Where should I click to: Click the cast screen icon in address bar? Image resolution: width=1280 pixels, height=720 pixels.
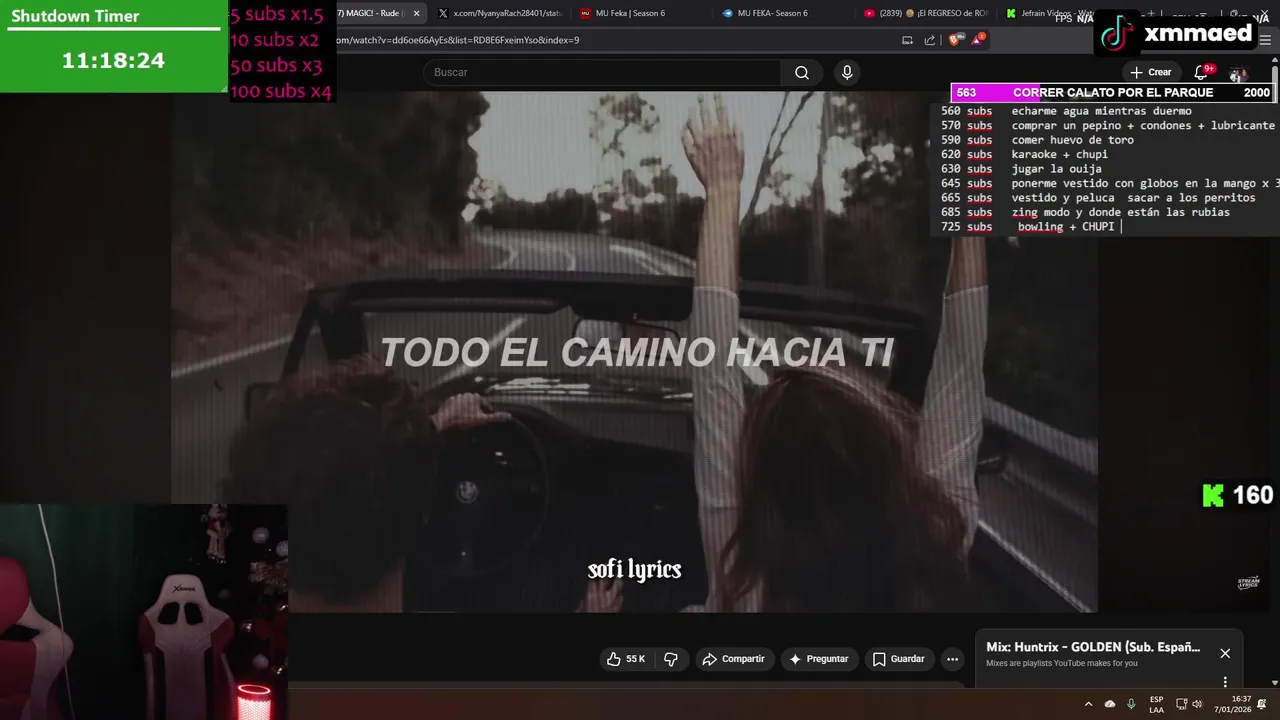tap(907, 40)
